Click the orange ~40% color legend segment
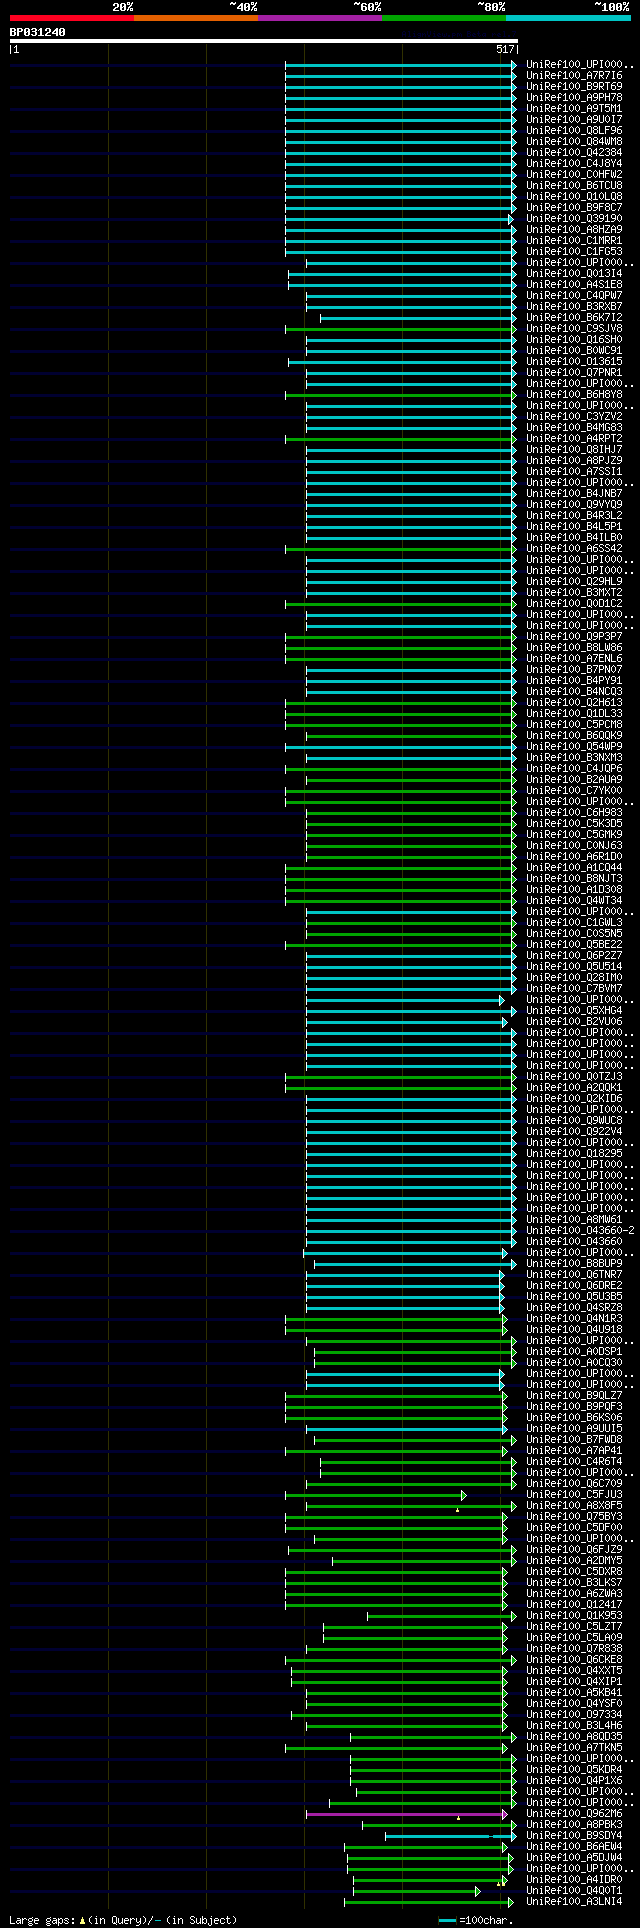 click(196, 18)
